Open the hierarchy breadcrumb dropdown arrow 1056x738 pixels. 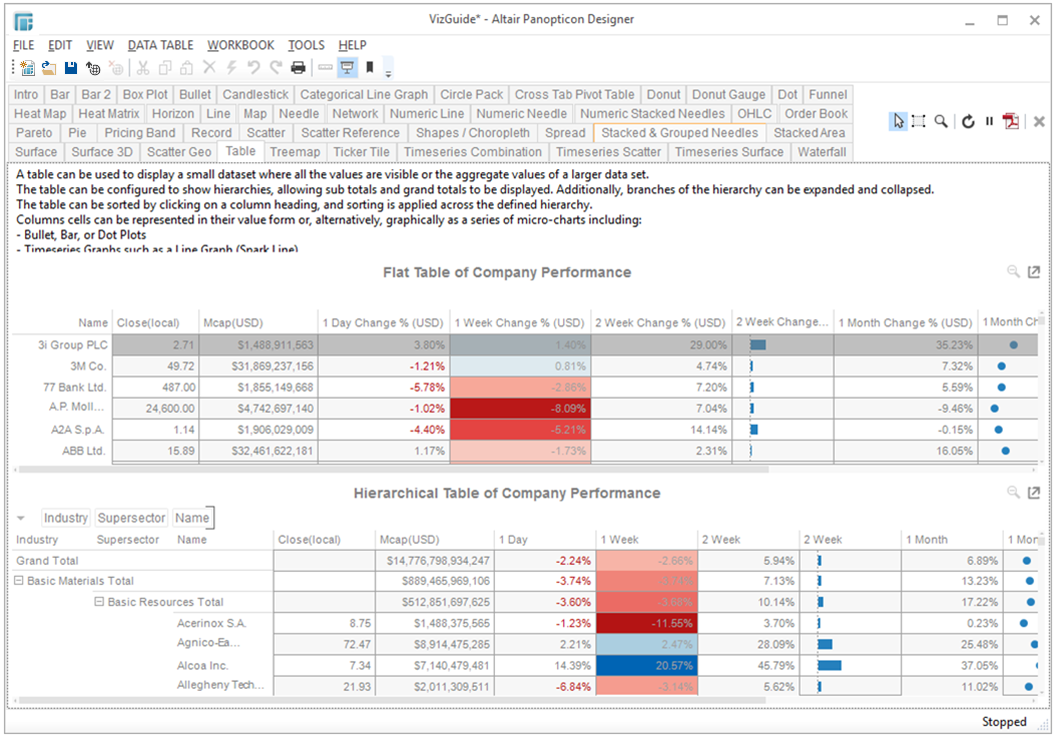point(21,518)
